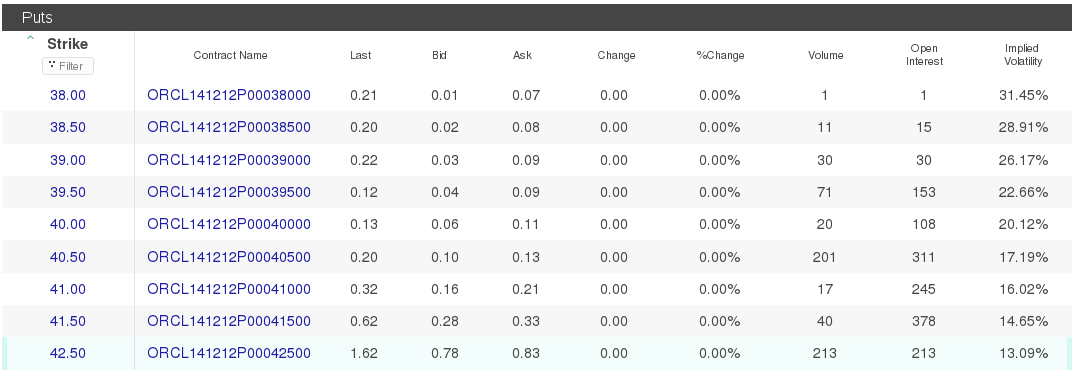Sort by the Last column header
This screenshot has height=377, width=1076.
(360, 56)
